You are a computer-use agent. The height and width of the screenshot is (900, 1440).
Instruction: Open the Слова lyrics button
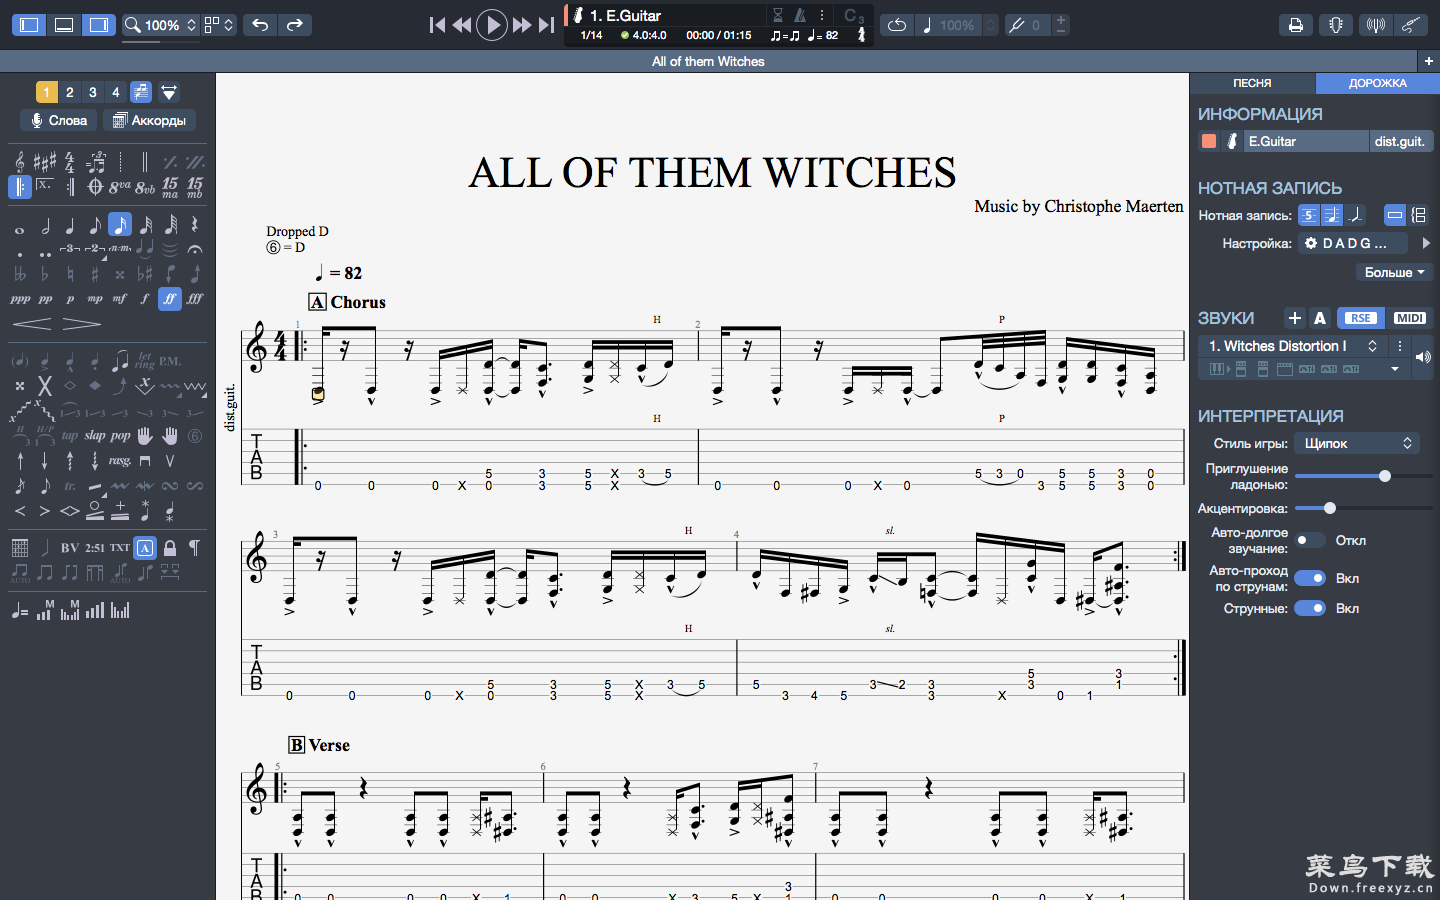(x=59, y=120)
